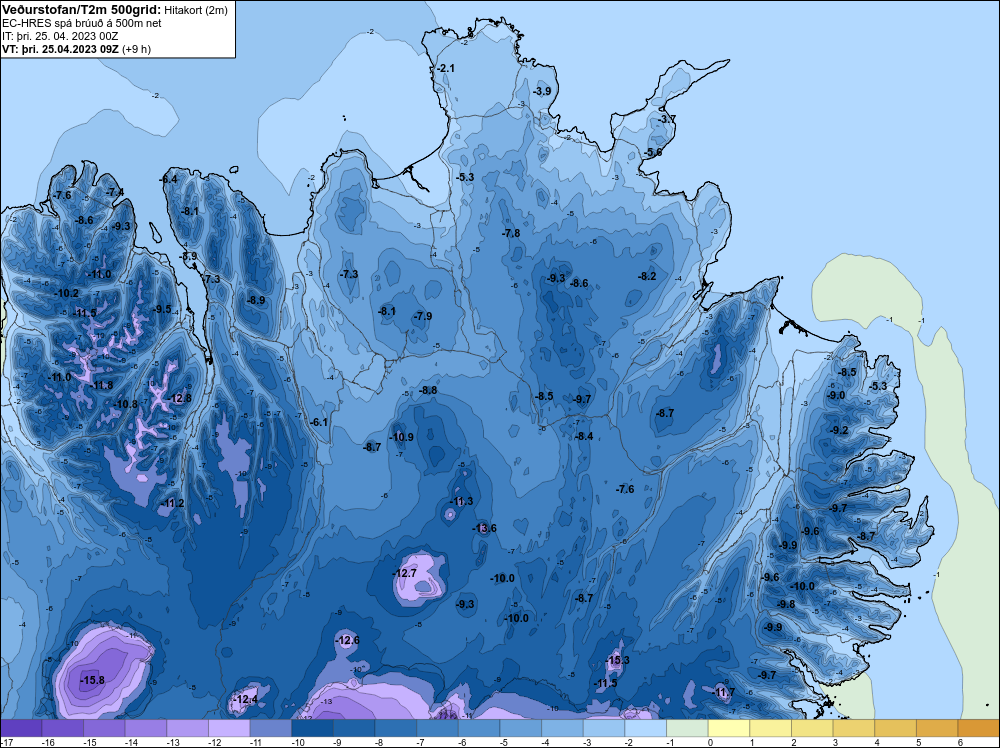Select the -13.6 temperature value
Image resolution: width=1000 pixels, height=748 pixels.
point(484,528)
